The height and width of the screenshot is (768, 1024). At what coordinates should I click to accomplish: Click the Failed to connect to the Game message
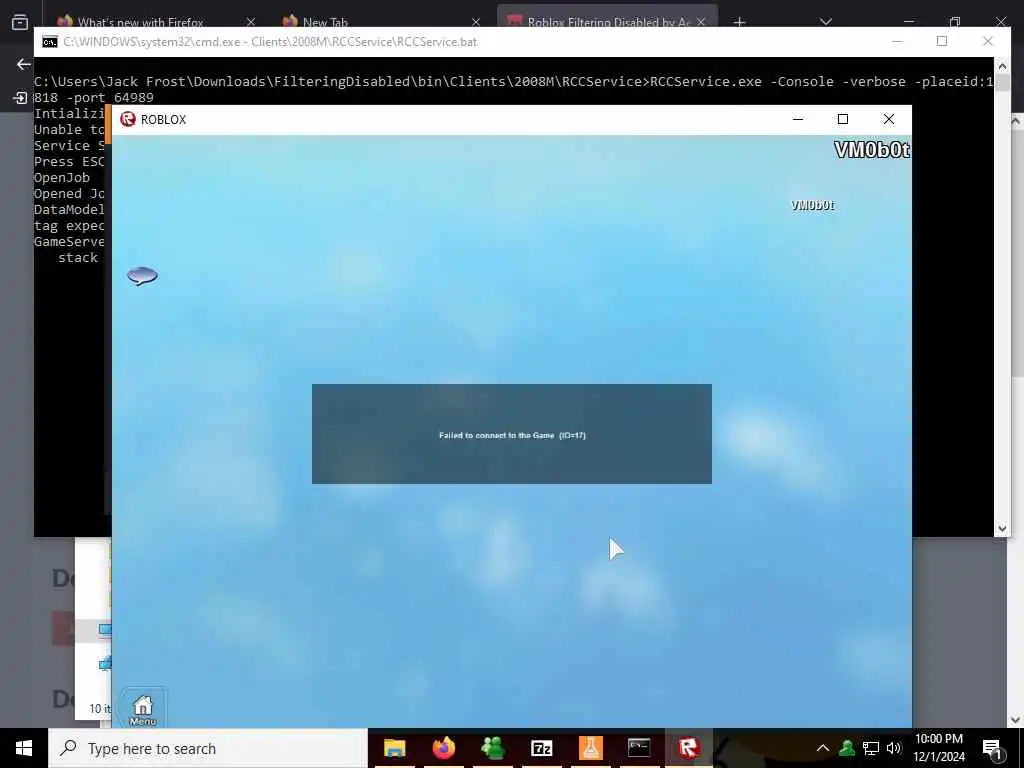pos(512,435)
